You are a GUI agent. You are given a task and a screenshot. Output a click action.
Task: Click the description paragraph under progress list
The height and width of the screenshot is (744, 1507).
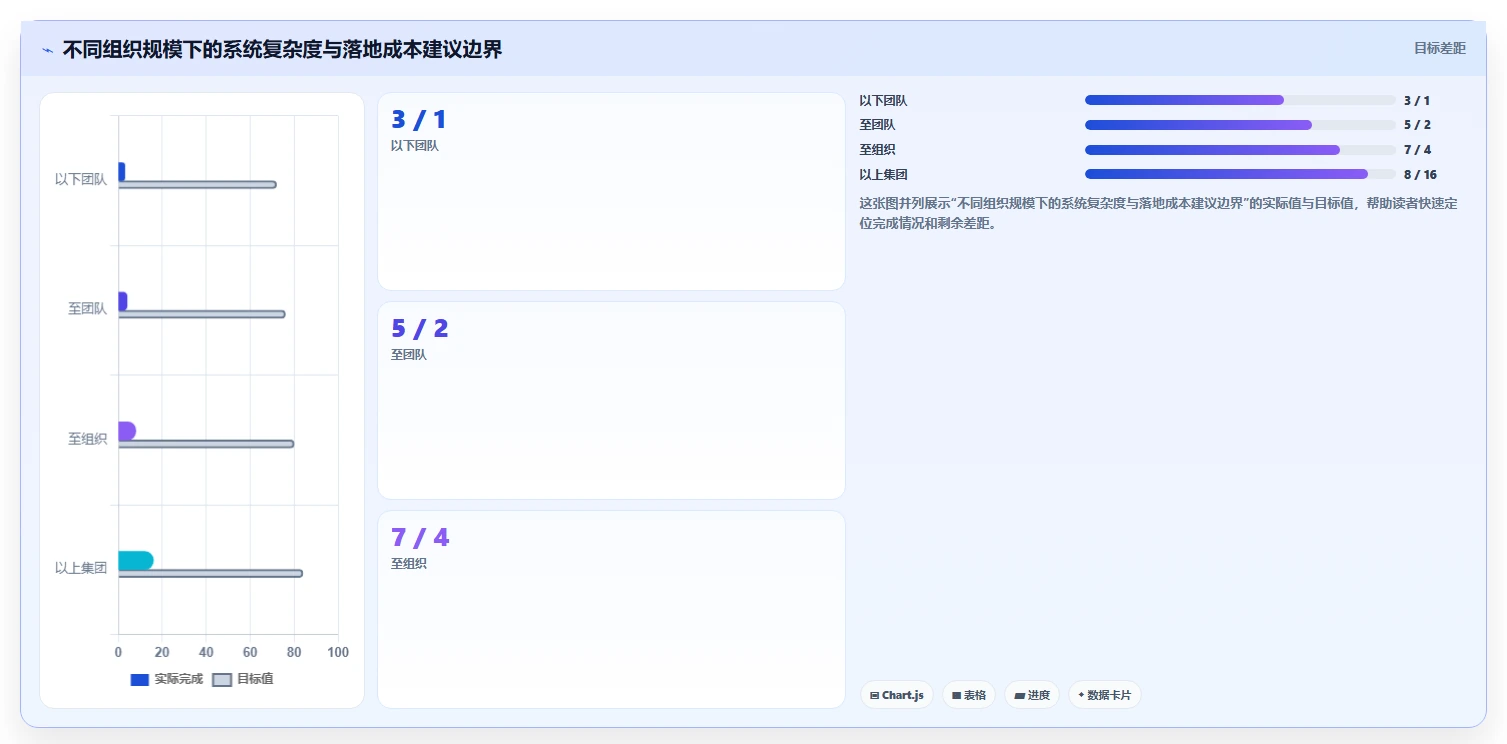1160,213
